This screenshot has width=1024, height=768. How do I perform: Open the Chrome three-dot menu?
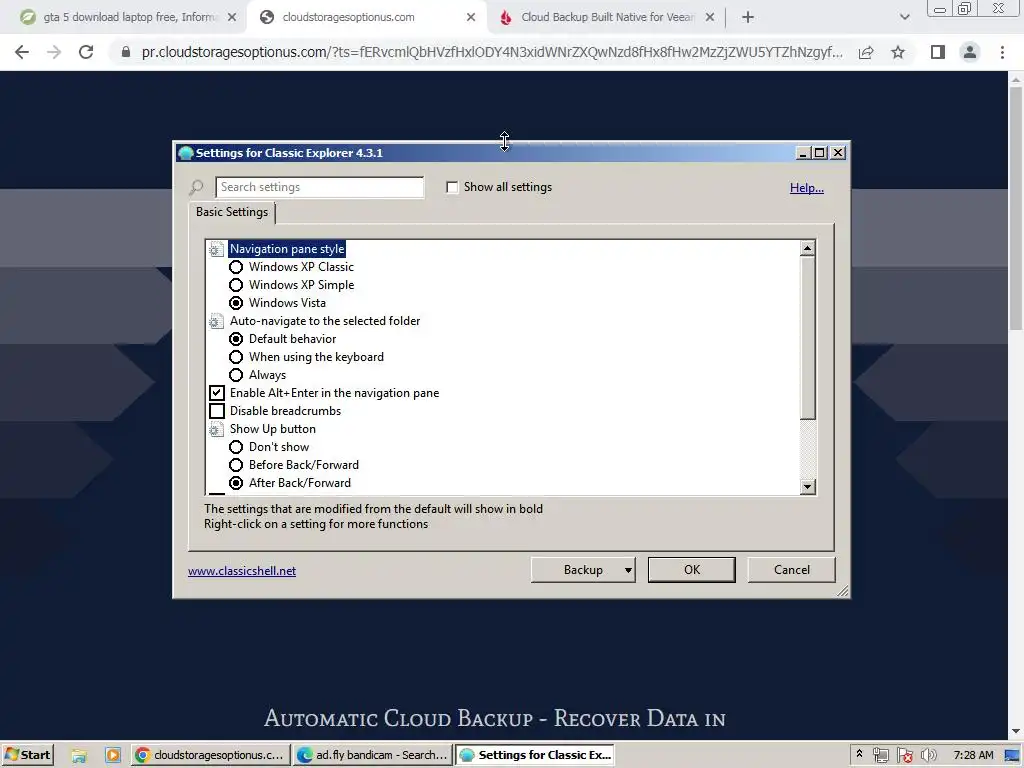coord(1002,52)
